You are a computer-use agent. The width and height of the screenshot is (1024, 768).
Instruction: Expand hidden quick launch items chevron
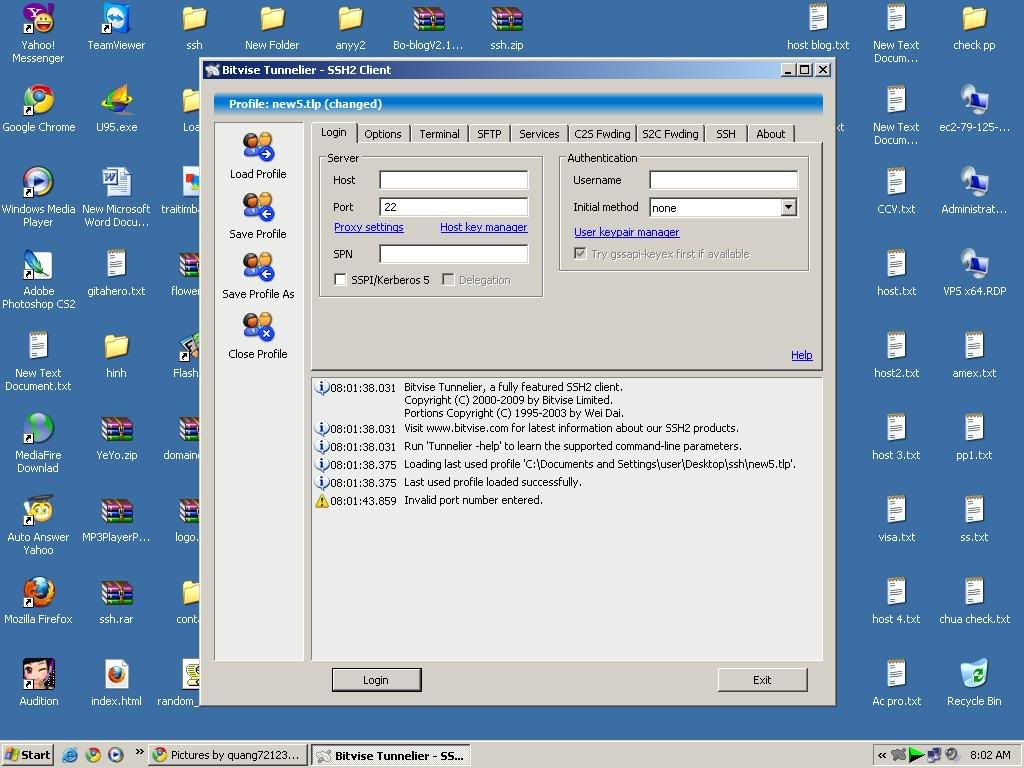pyautogui.click(x=139, y=752)
